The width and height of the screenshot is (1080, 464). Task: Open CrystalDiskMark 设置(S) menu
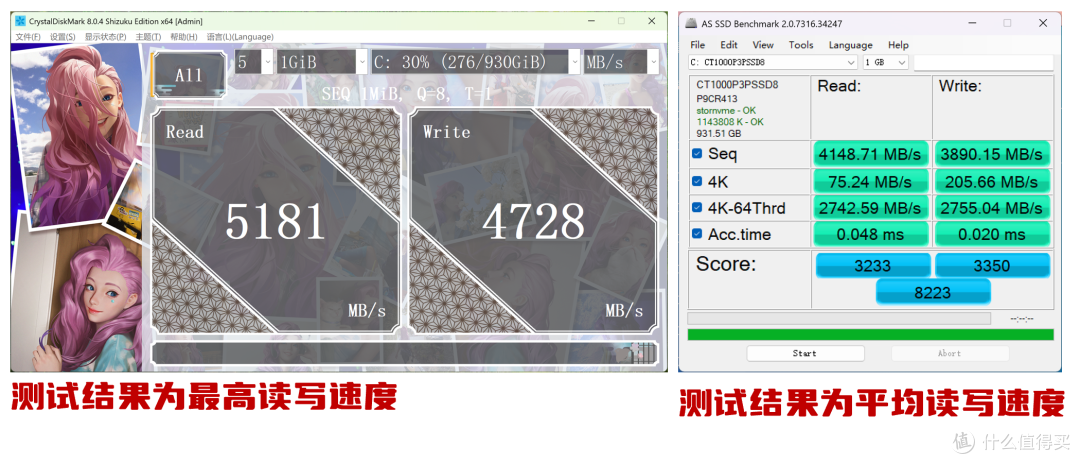coord(63,36)
